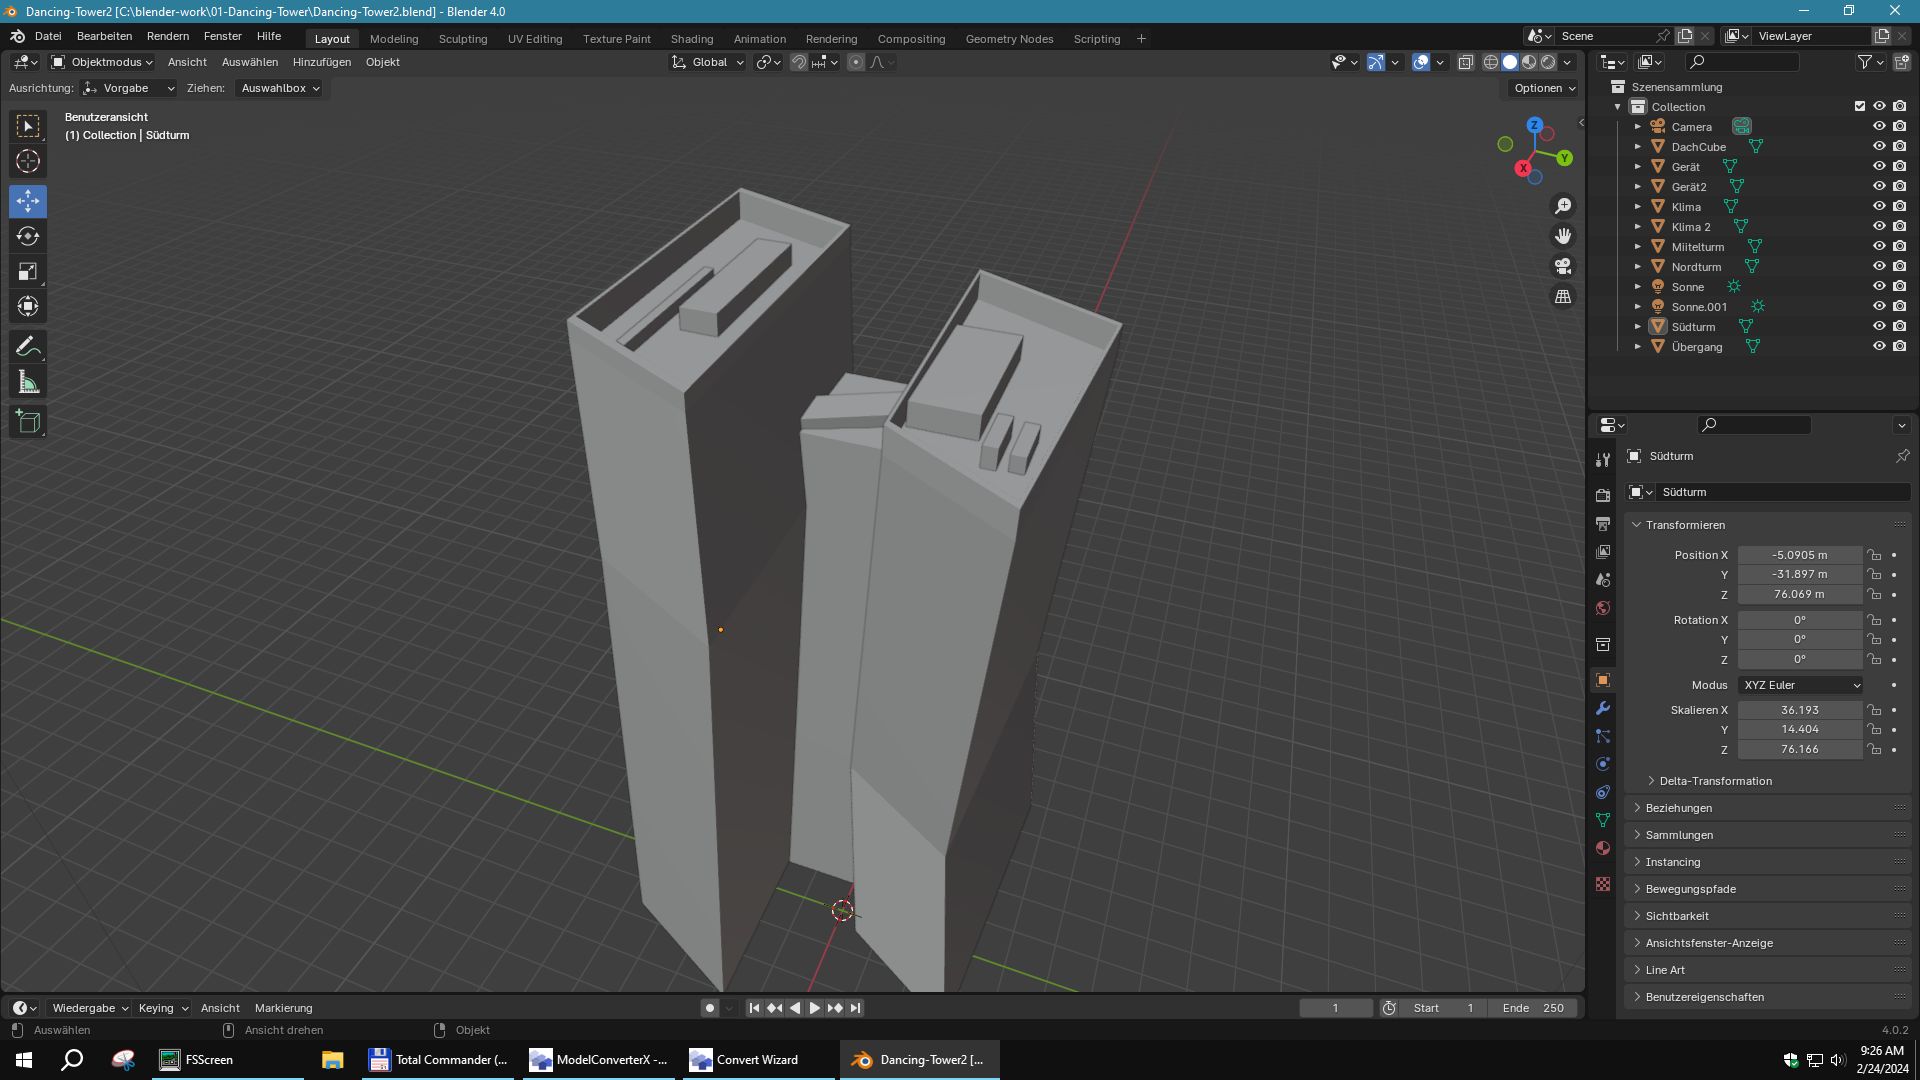Open Markierung menu in timeline
1920x1080 pixels.
point(284,1008)
